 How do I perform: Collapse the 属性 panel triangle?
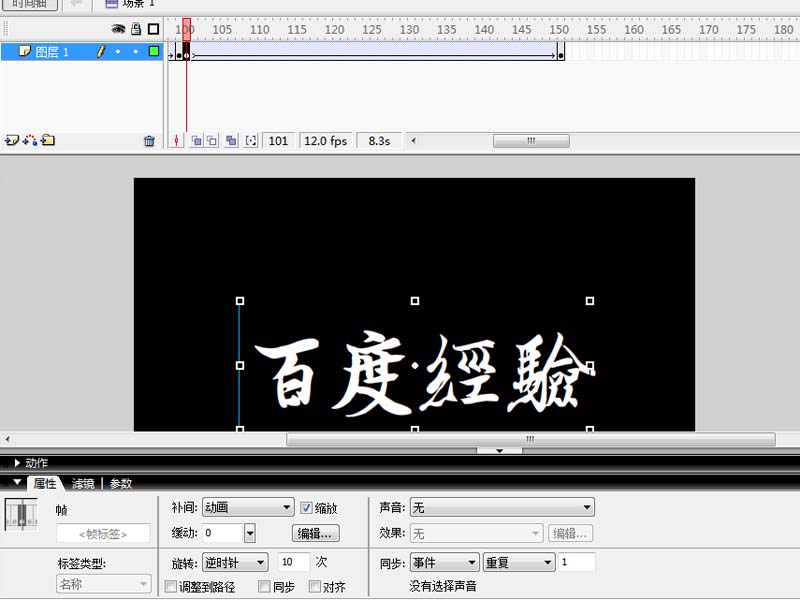[x=17, y=482]
